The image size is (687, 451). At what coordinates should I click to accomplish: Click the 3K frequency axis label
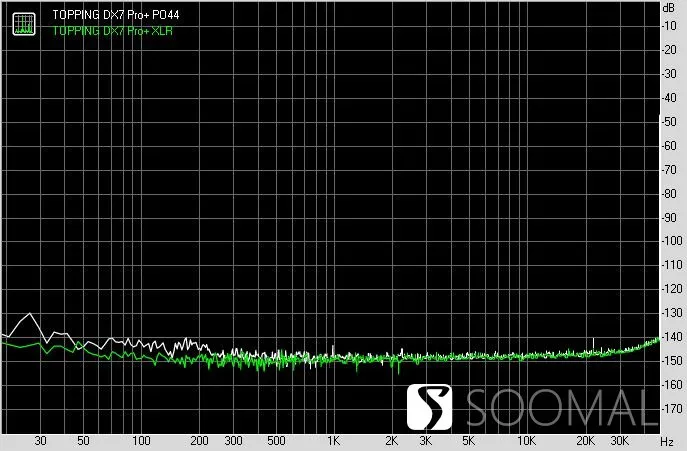425,441
